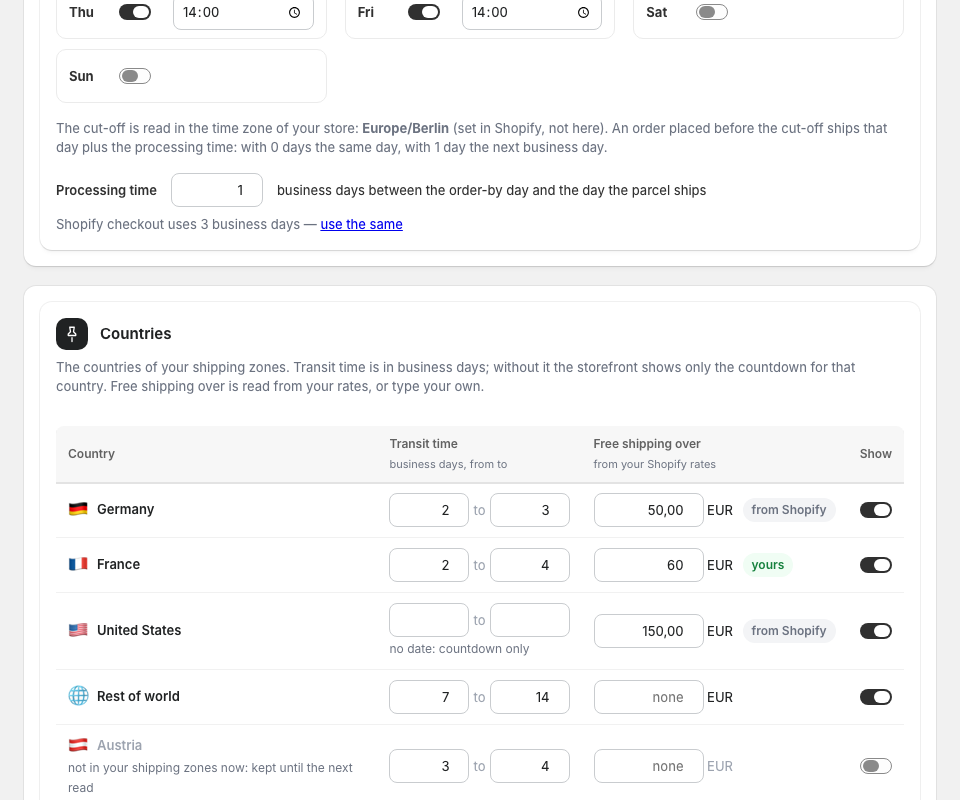The image size is (960, 800).
Task: Click Austria free shipping over field
Action: click(648, 766)
